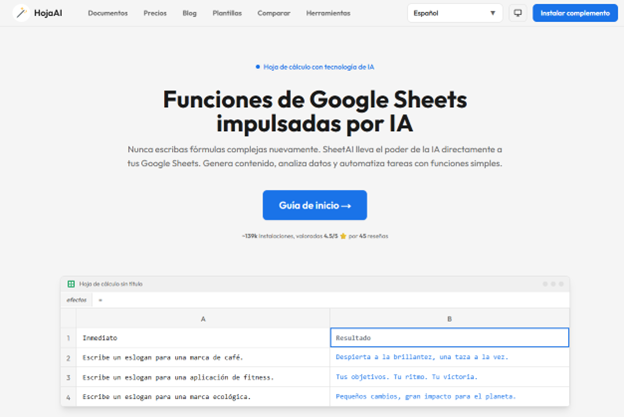This screenshot has width=624, height=417.
Task: Select row 3 header number
Action: pyautogui.click(x=68, y=377)
